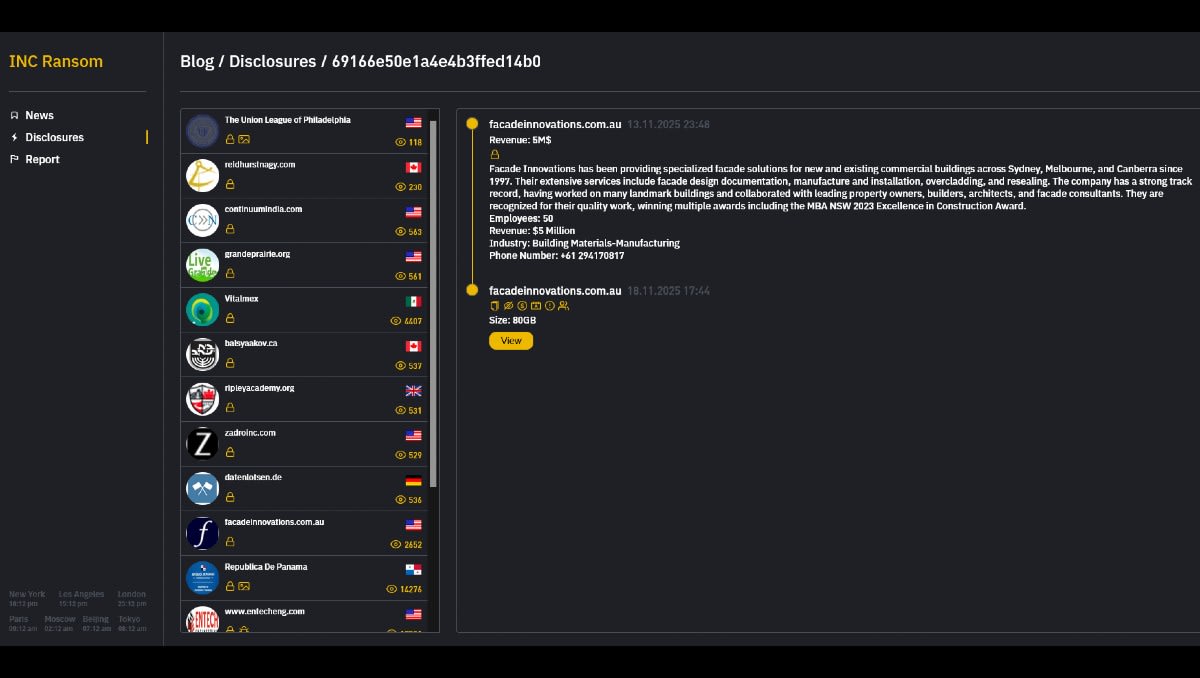Click the dollar coin icon on the leak post

click(x=521, y=306)
